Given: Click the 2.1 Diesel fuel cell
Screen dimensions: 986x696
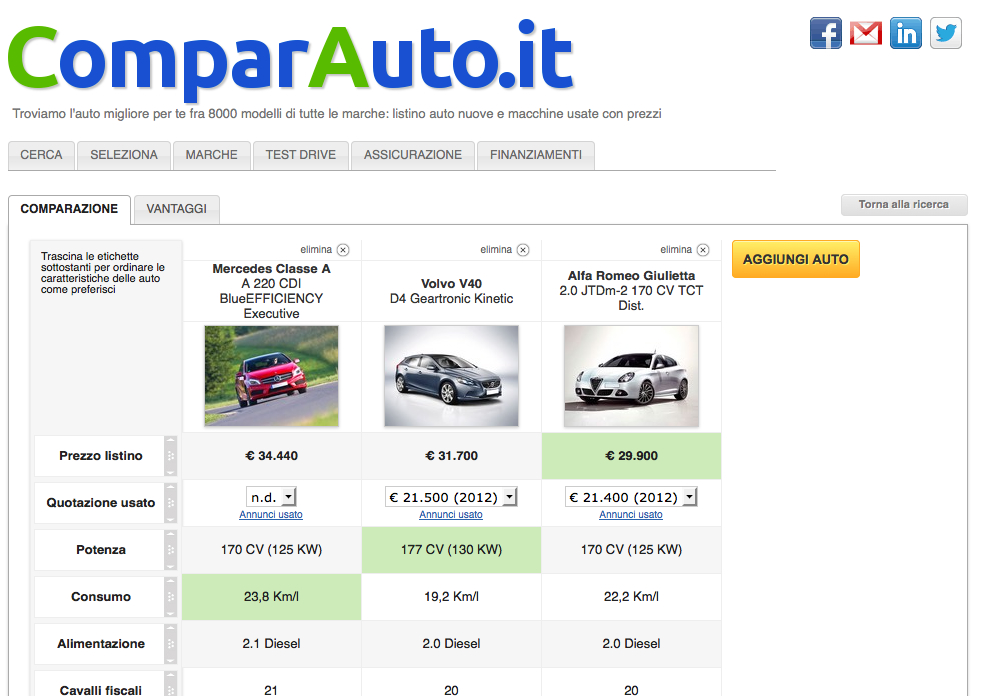Looking at the screenshot, I should 272,644.
